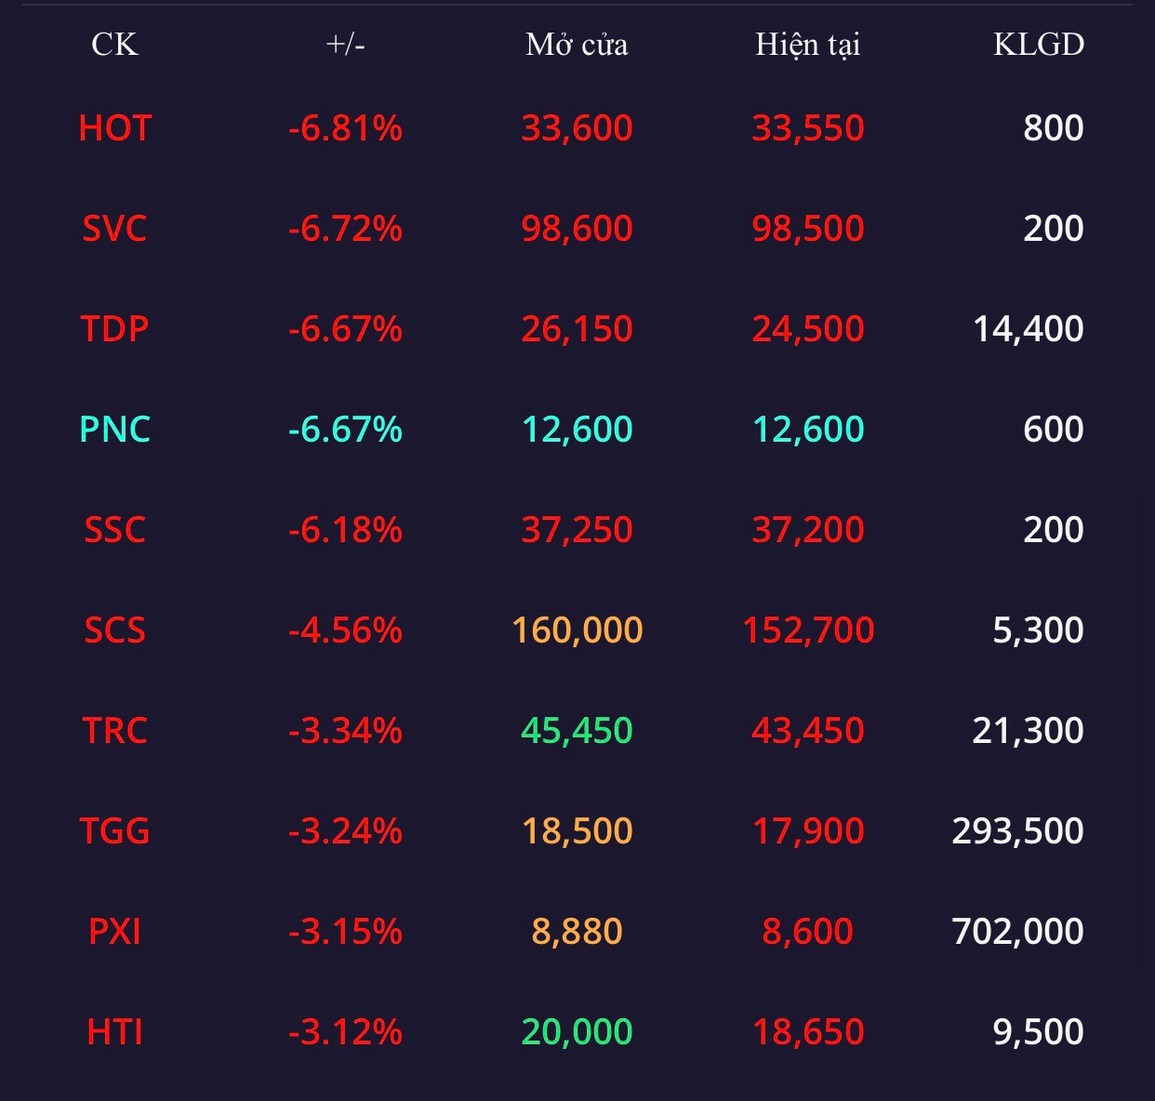Click the -6.81% change for HOT

pos(345,128)
